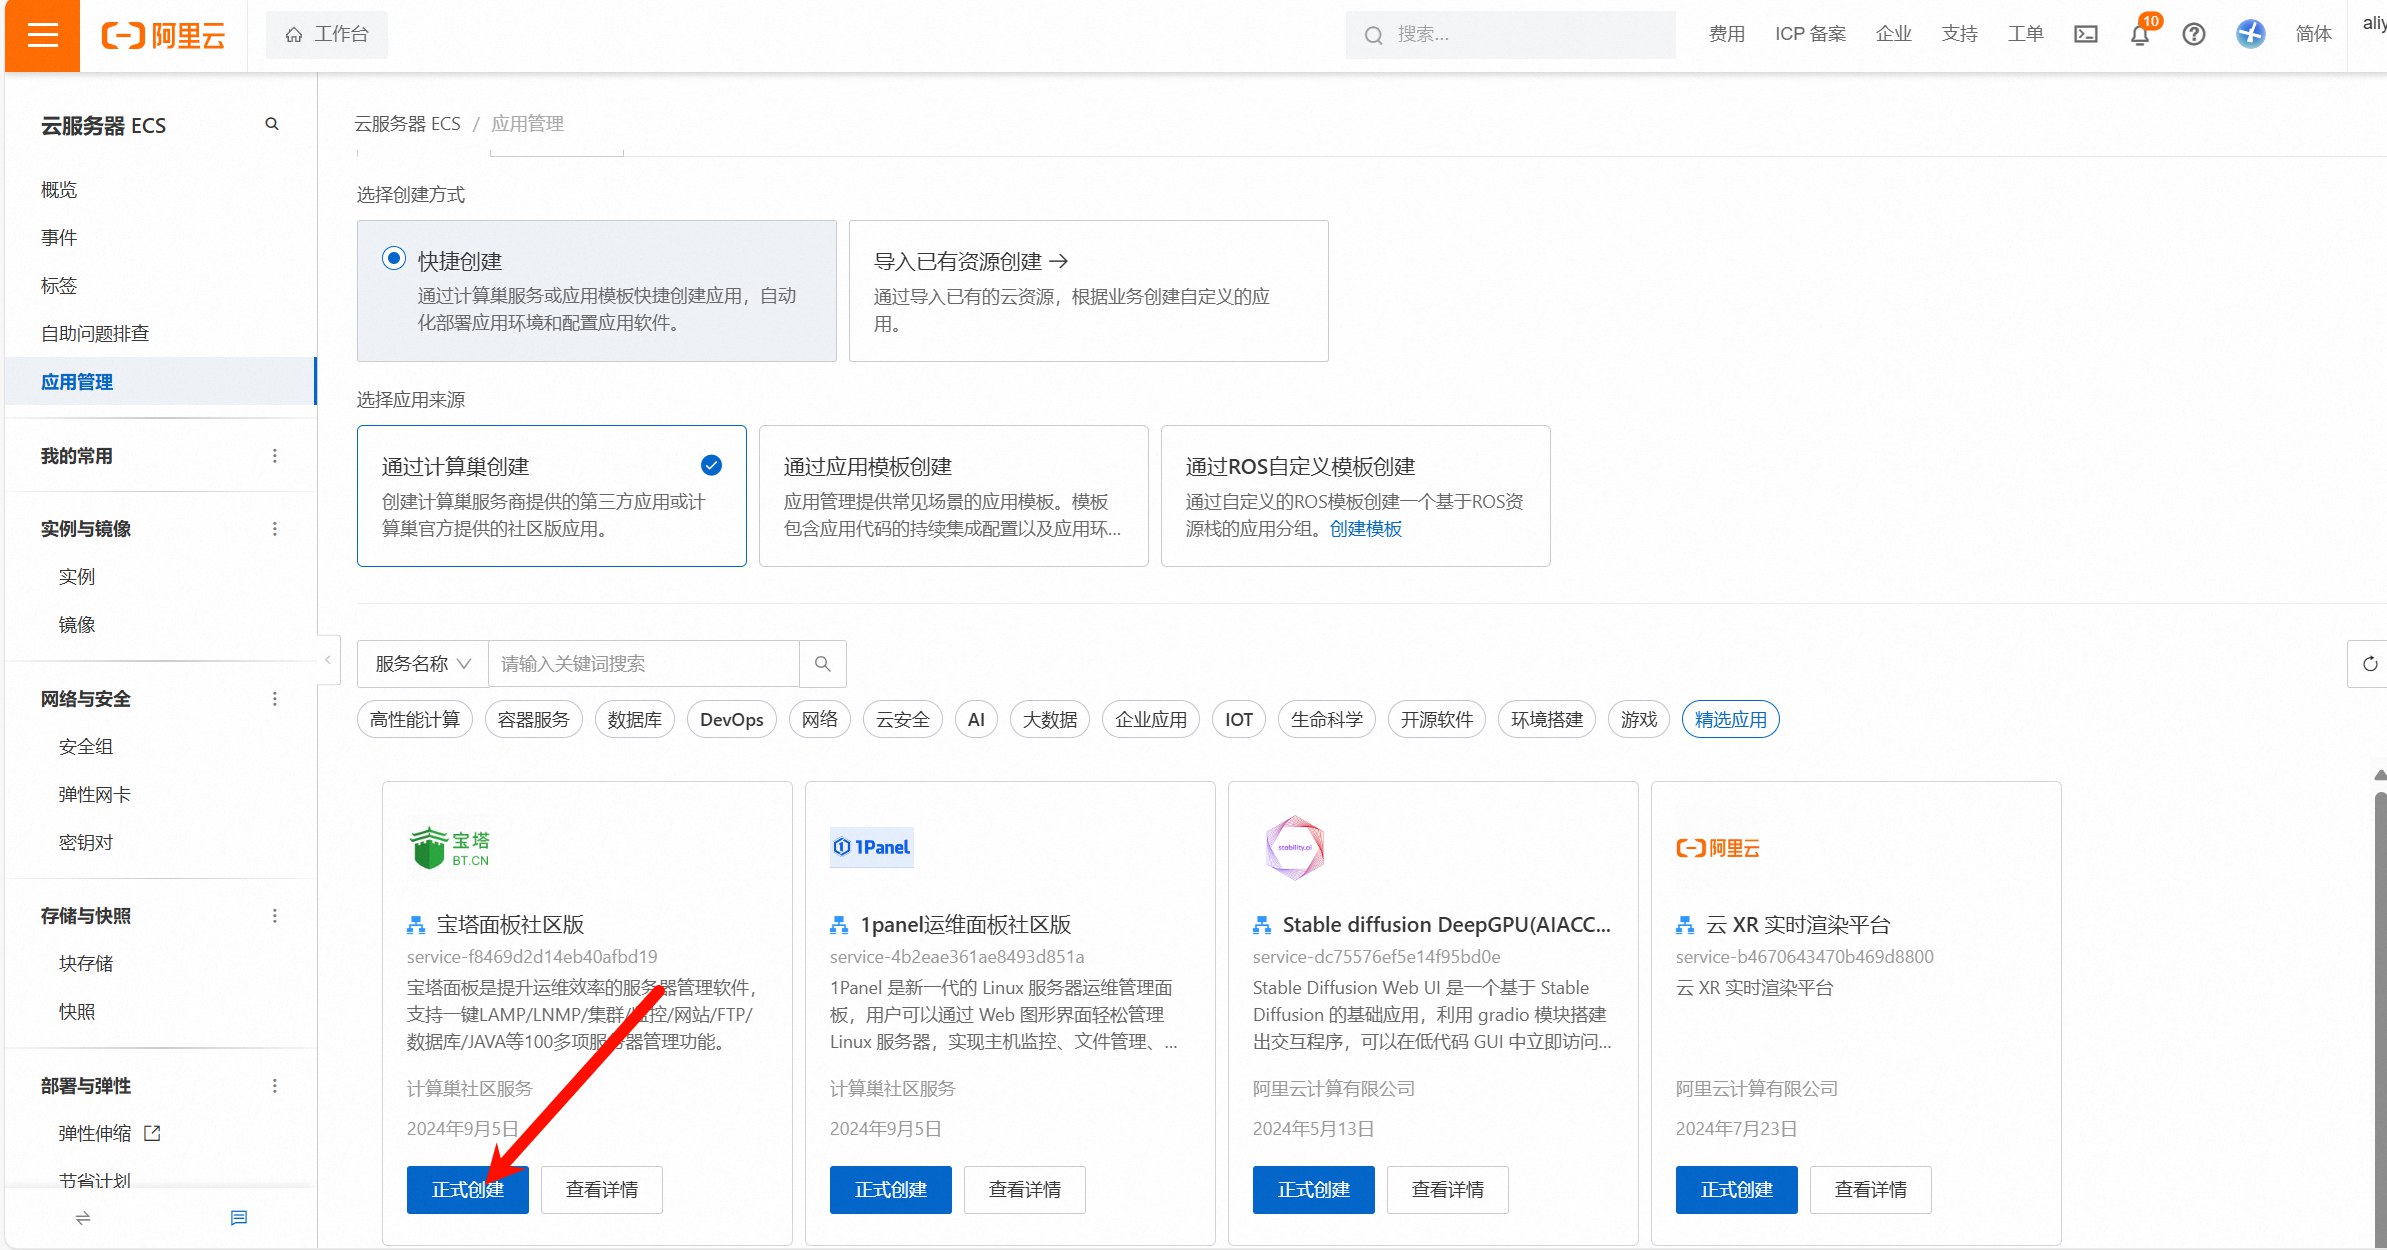
Task: Collapse the left sidebar with the arrow handle
Action: point(327,660)
